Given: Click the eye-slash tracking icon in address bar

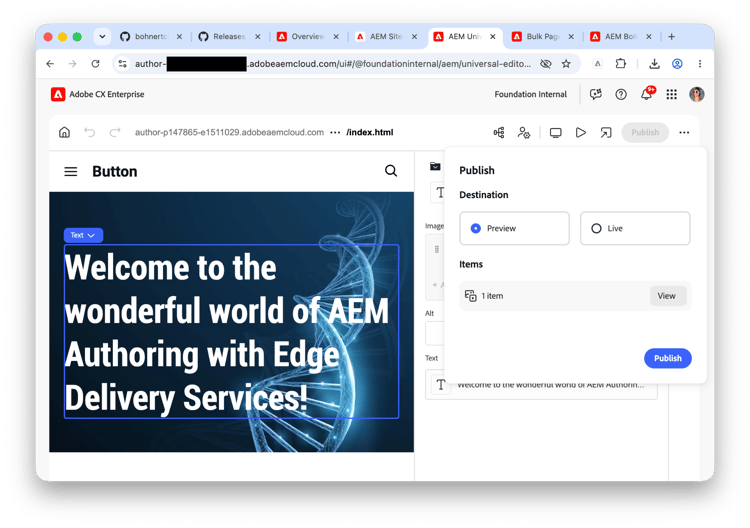Looking at the screenshot, I should tap(545, 64).
